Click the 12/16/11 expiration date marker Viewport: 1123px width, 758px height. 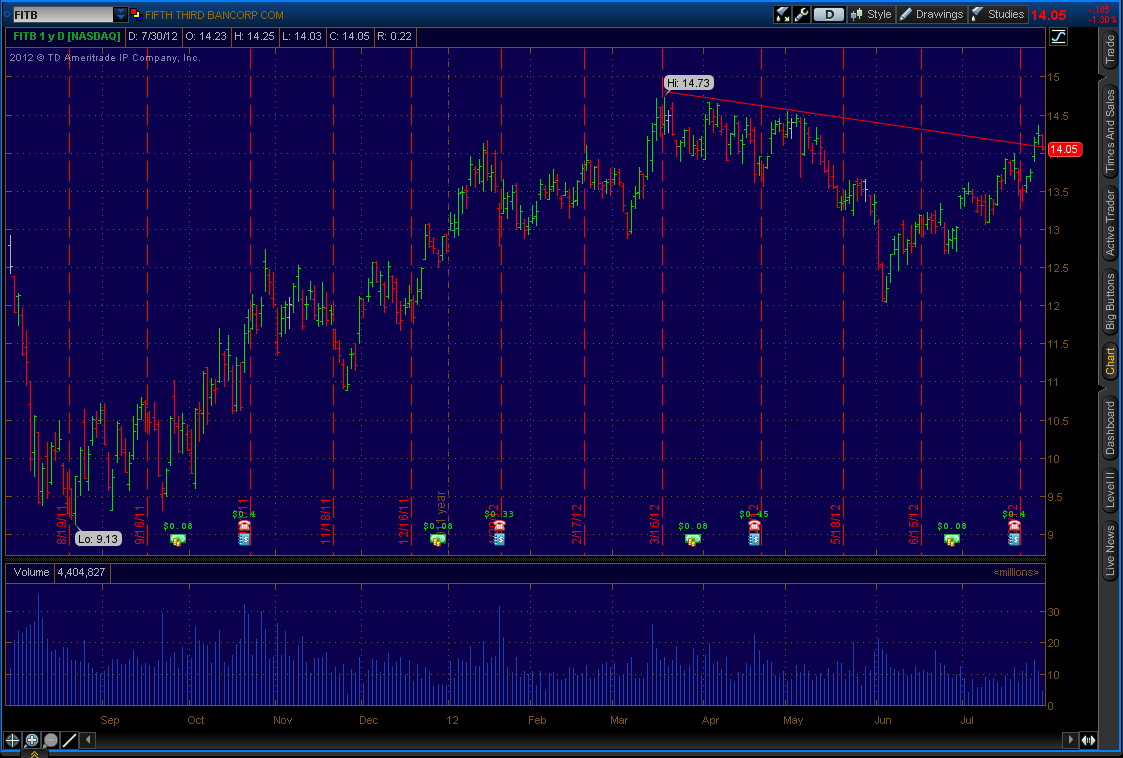click(404, 521)
